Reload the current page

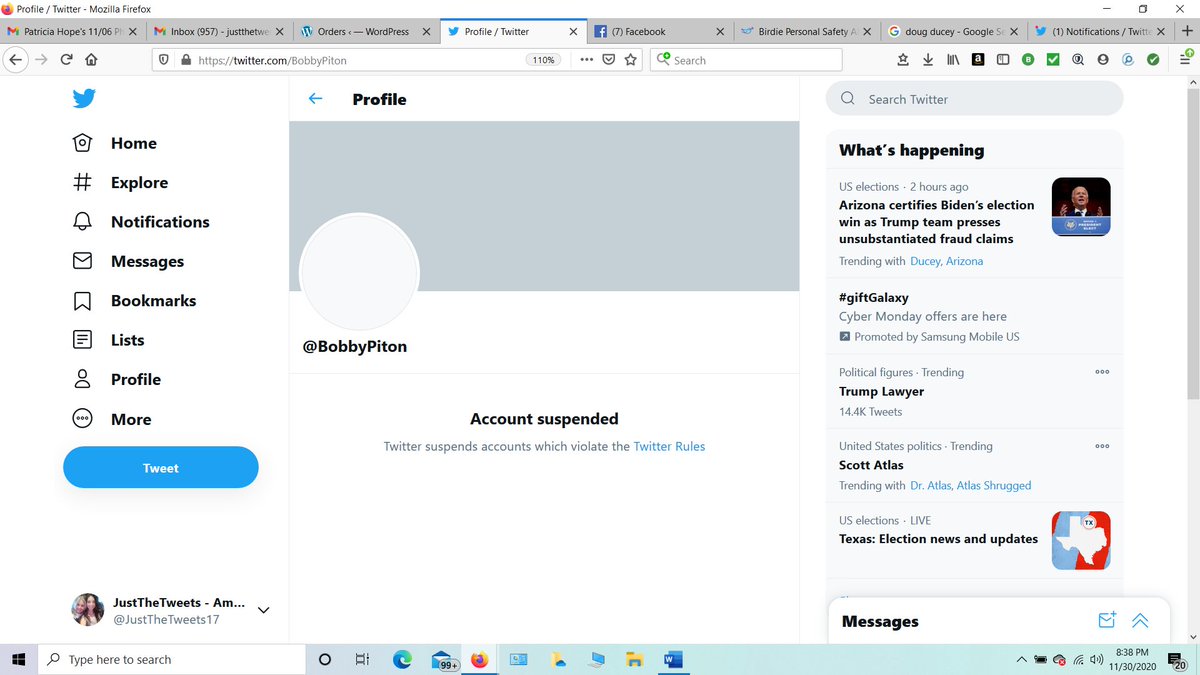(x=66, y=60)
